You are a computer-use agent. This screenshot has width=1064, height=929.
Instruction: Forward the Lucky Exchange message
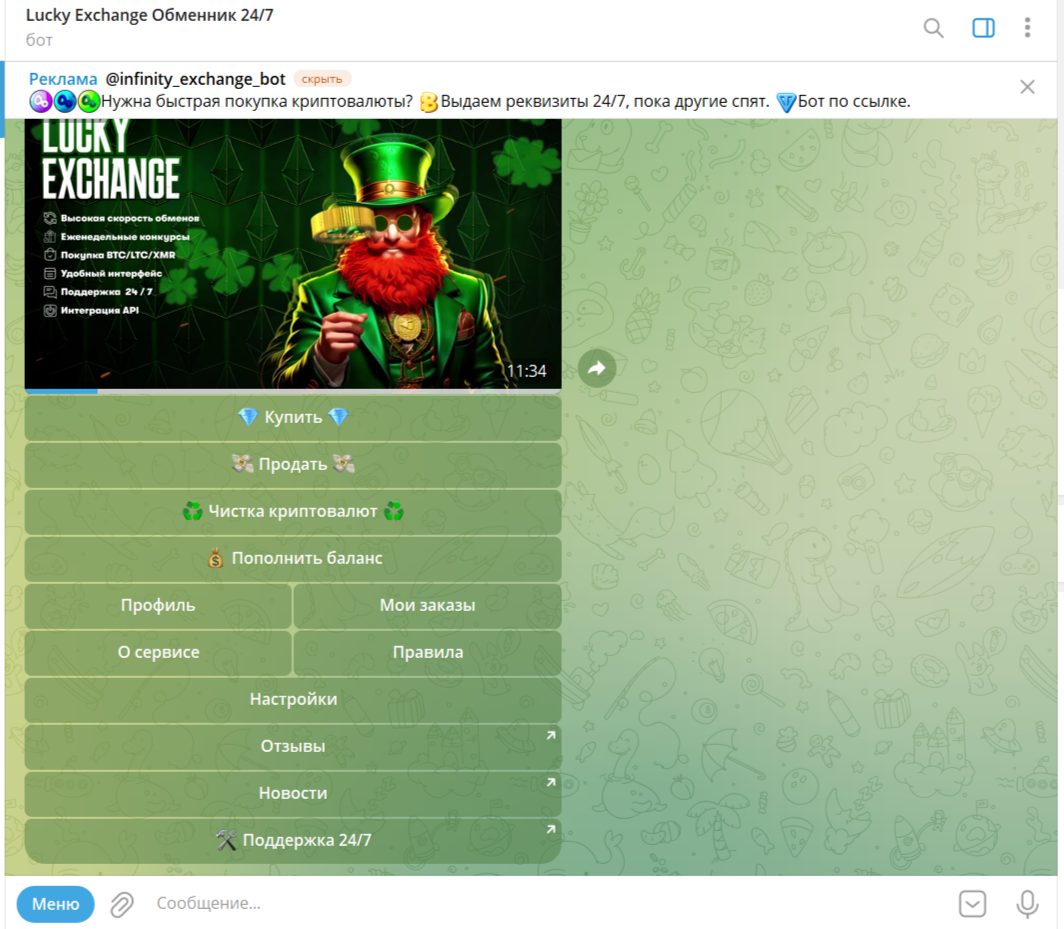coord(596,368)
